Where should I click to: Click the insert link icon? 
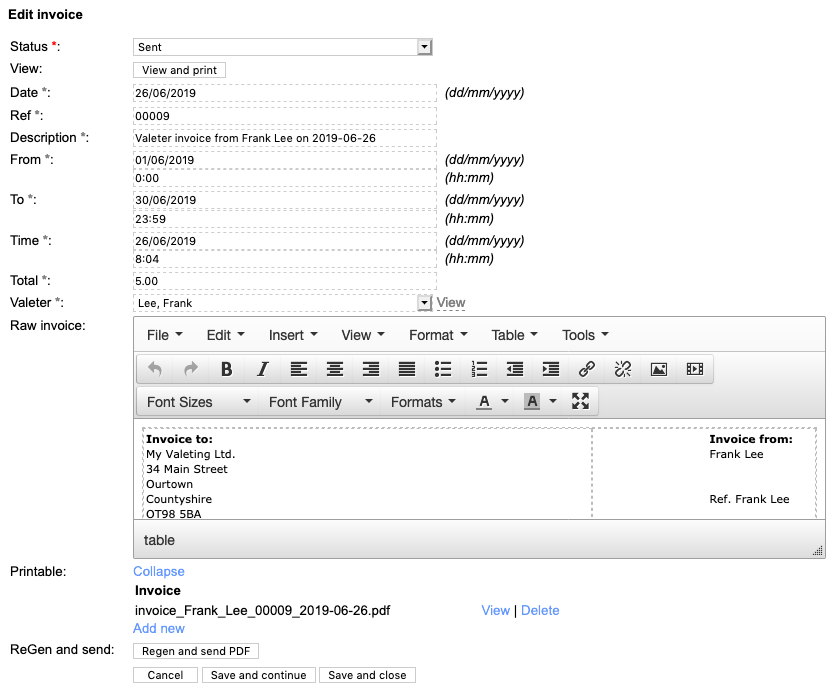click(587, 369)
